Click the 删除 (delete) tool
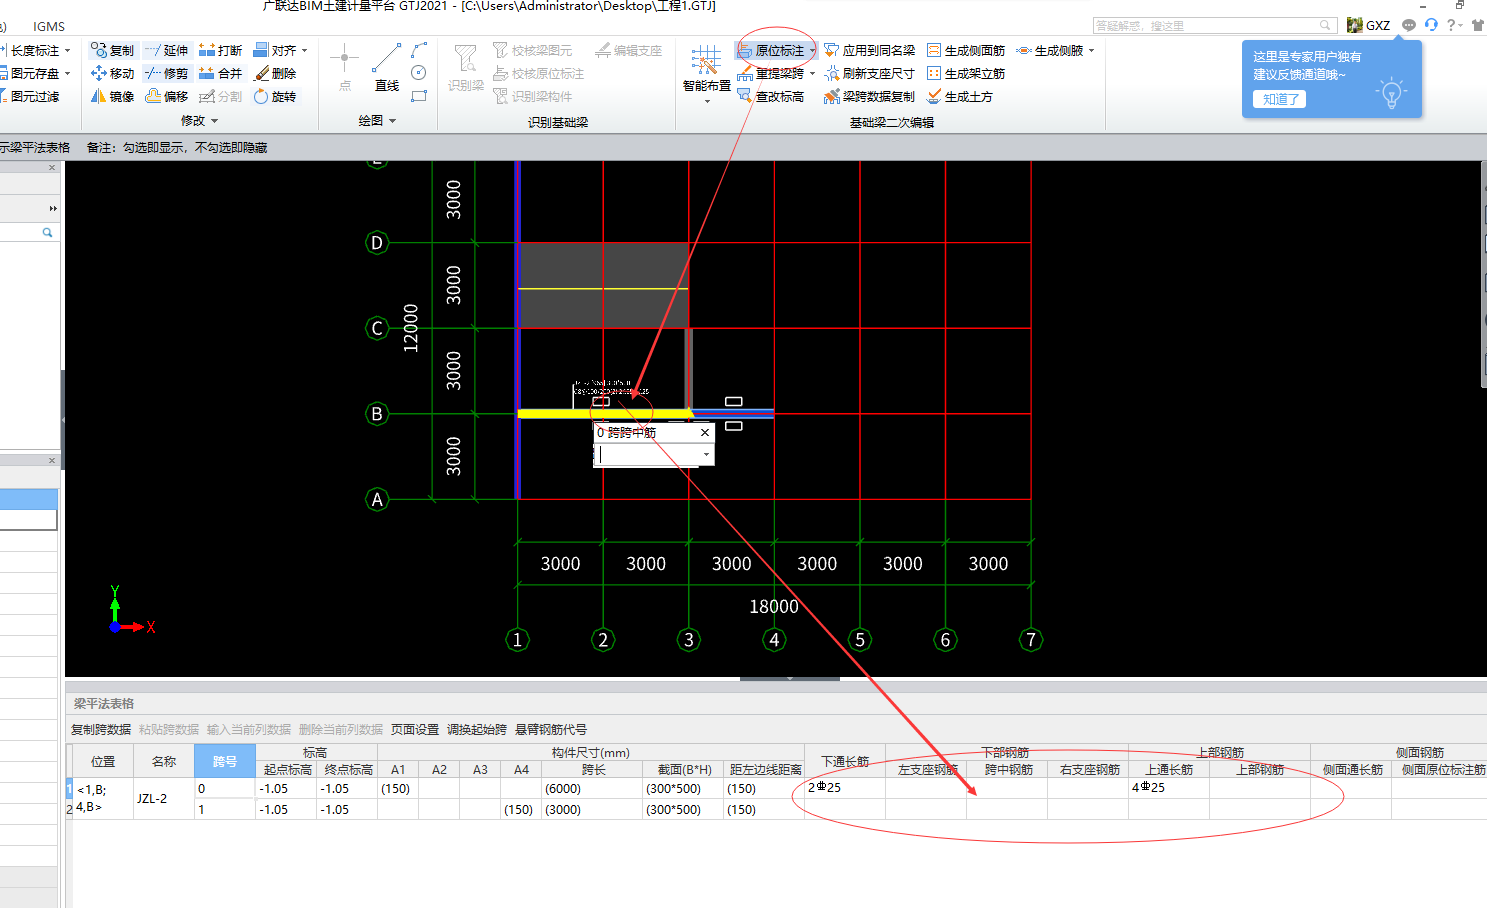 pos(275,73)
